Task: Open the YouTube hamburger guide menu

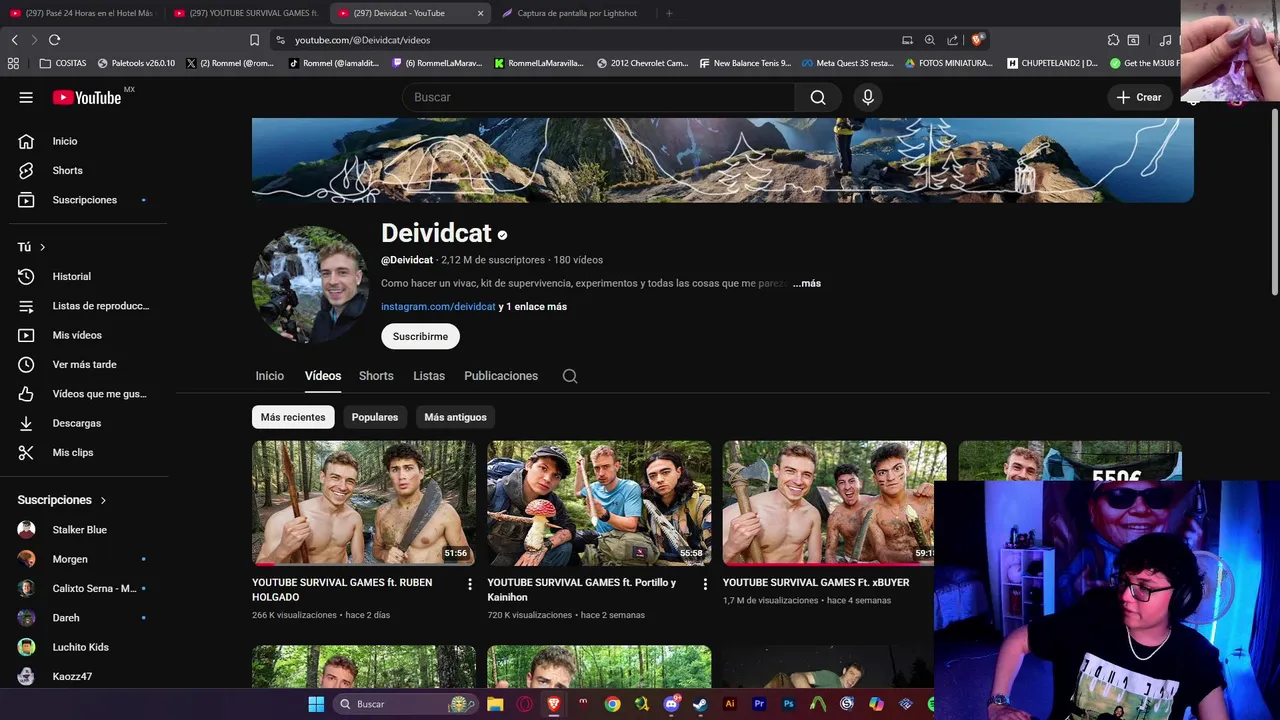Action: 26,97
